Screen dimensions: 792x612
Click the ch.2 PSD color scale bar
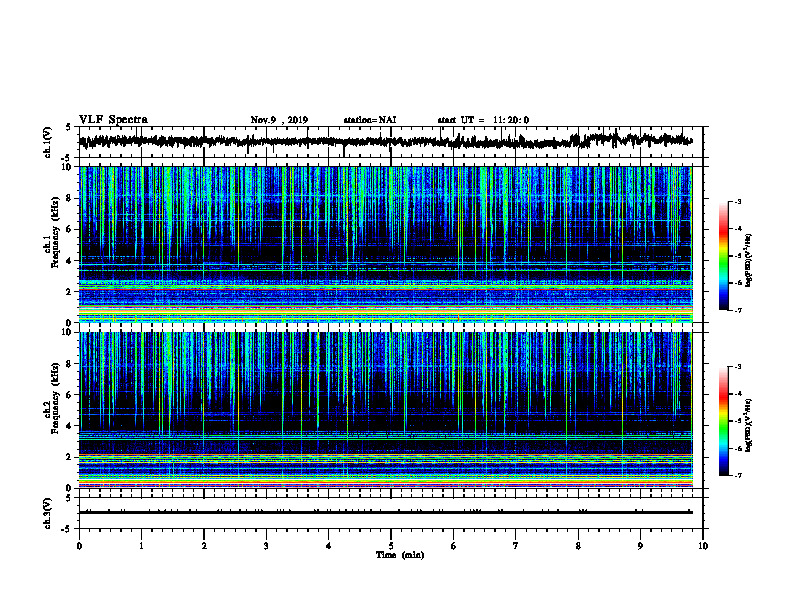(723, 421)
